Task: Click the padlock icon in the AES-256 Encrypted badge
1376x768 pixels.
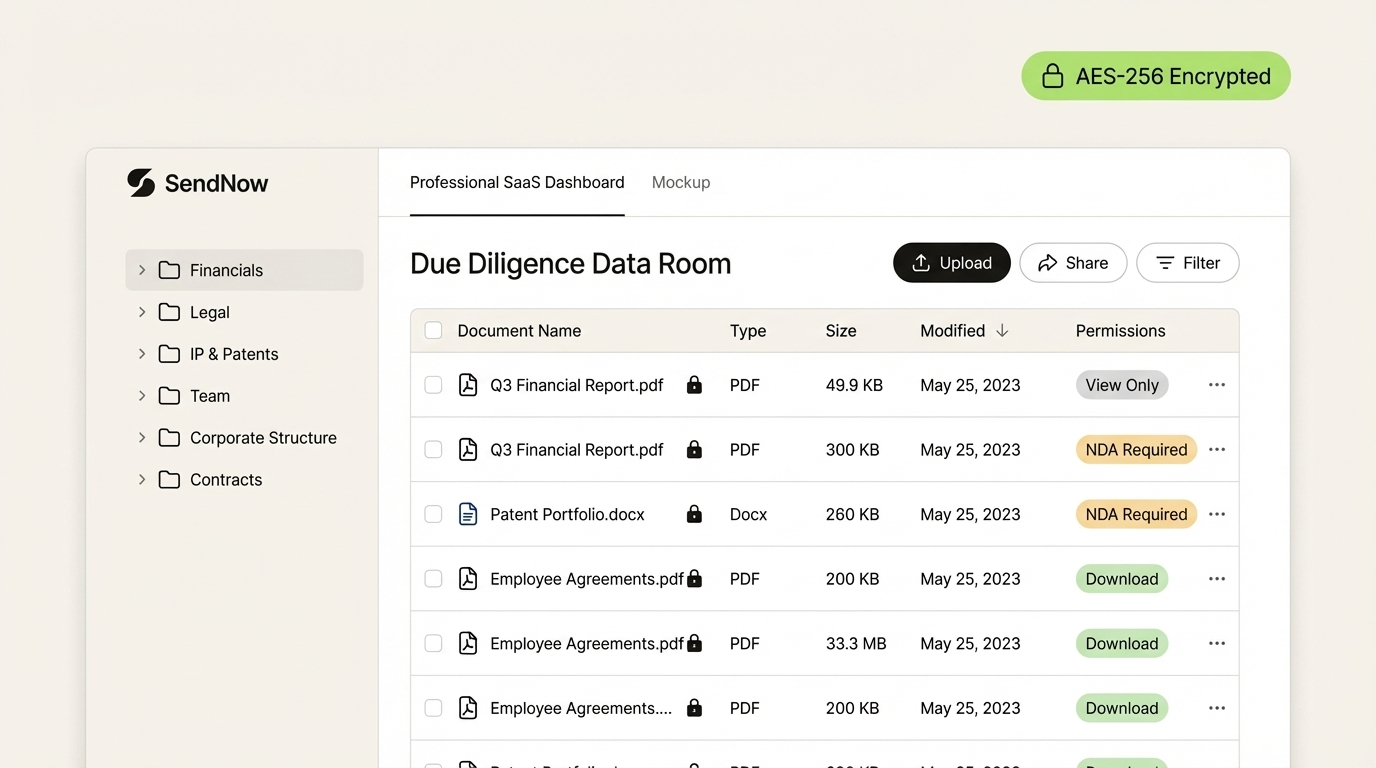Action: [x=1051, y=75]
